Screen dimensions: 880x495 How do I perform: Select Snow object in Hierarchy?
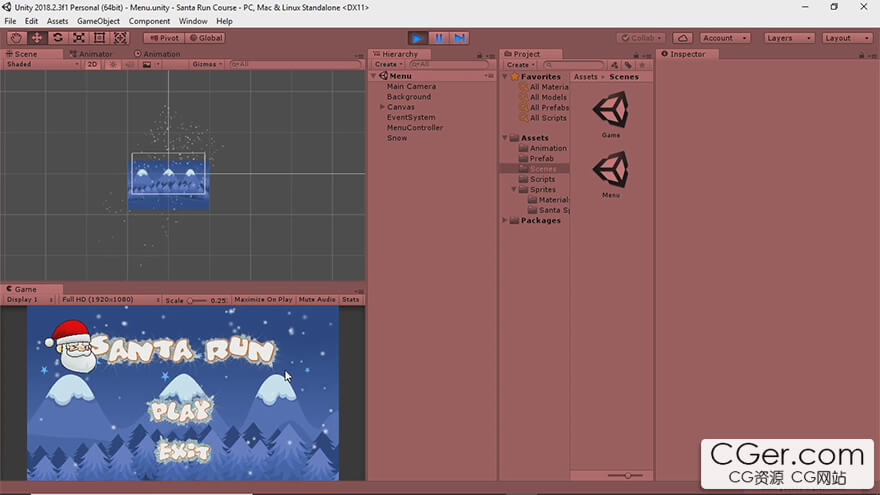click(x=397, y=138)
